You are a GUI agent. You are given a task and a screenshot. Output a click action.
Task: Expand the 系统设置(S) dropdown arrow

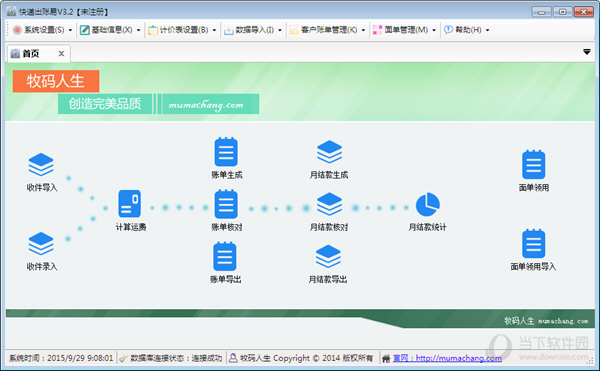point(70,30)
